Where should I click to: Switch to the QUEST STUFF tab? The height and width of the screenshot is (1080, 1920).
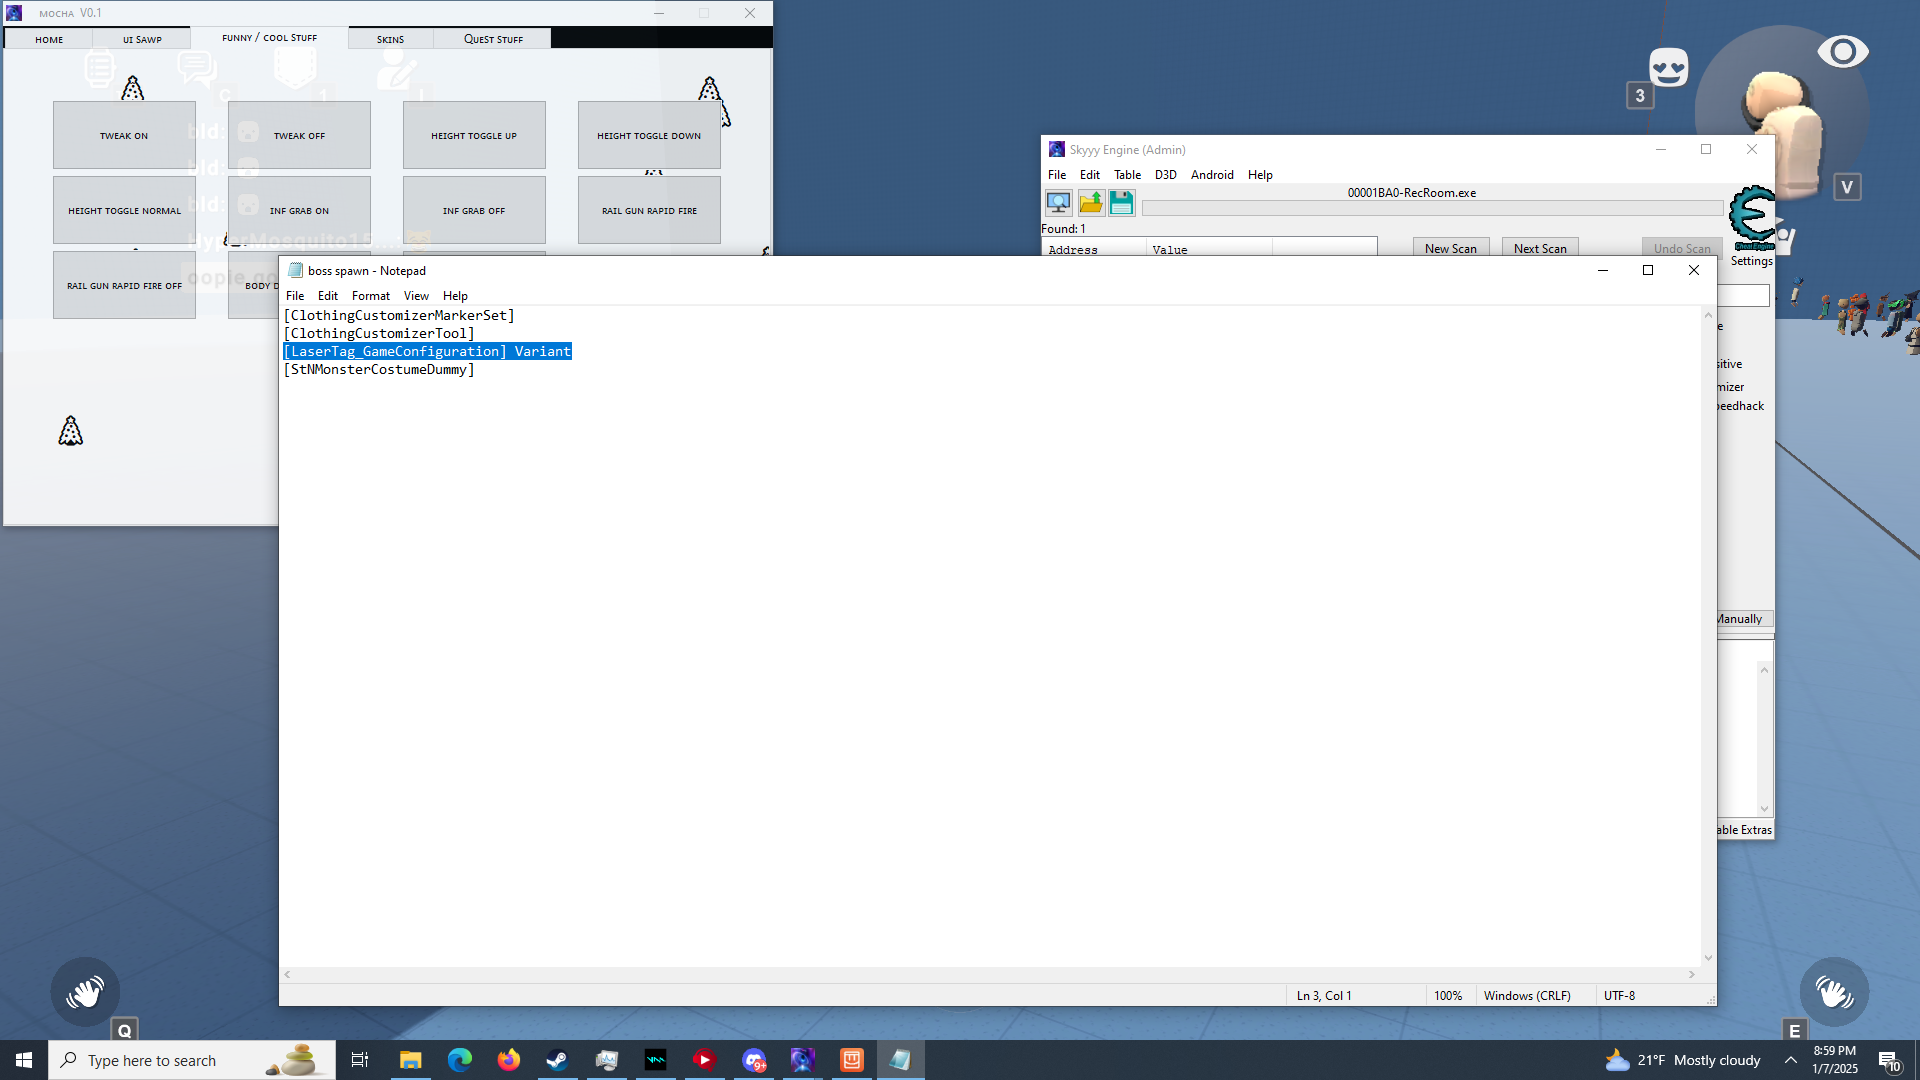tap(493, 39)
